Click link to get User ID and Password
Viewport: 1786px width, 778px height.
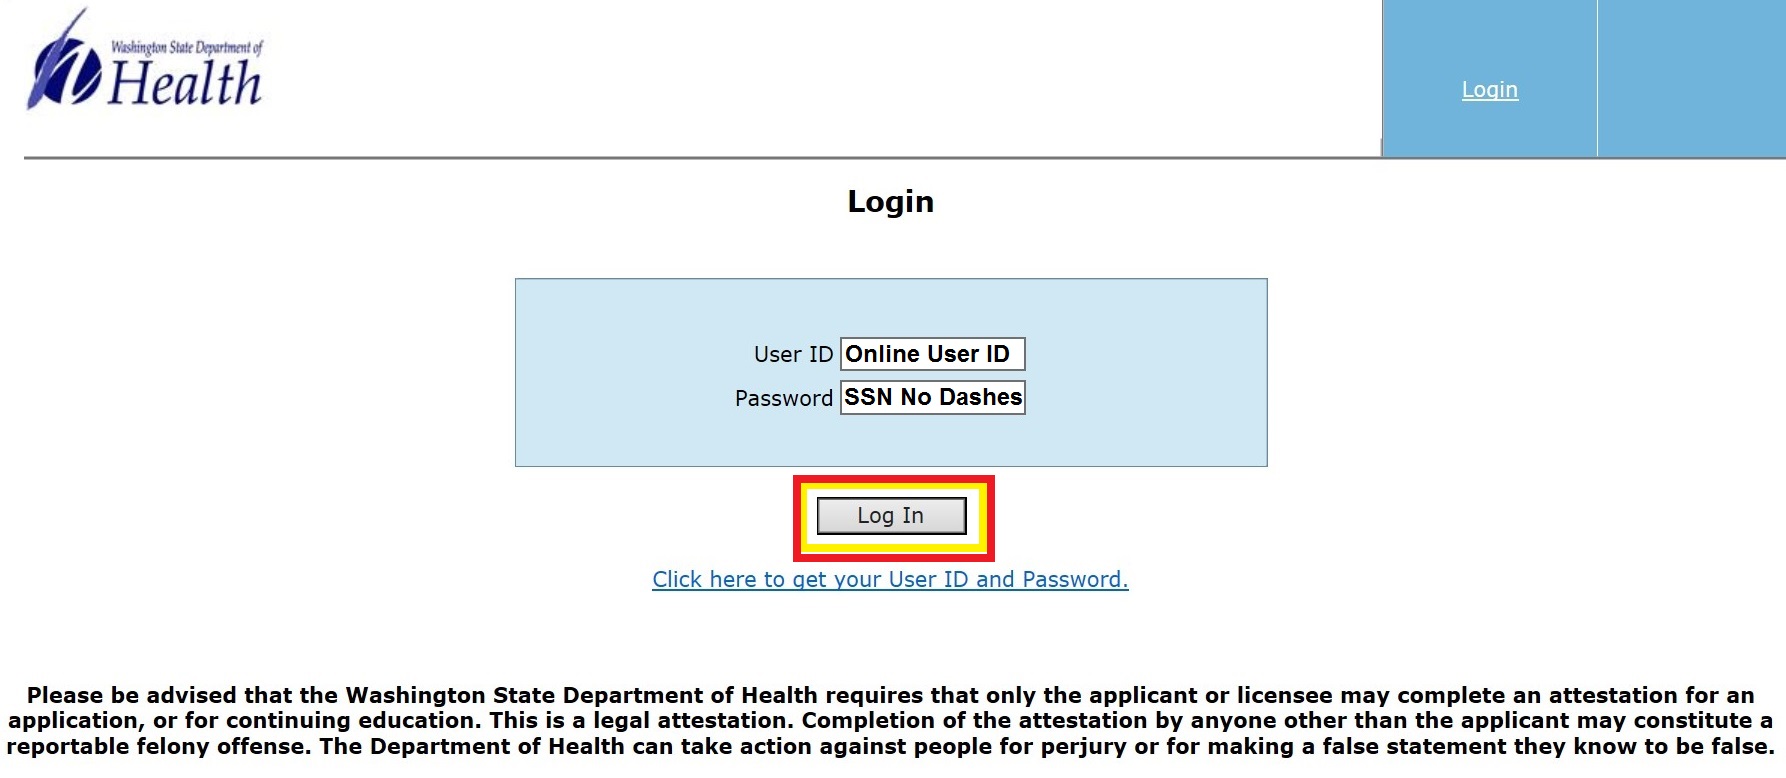point(890,580)
